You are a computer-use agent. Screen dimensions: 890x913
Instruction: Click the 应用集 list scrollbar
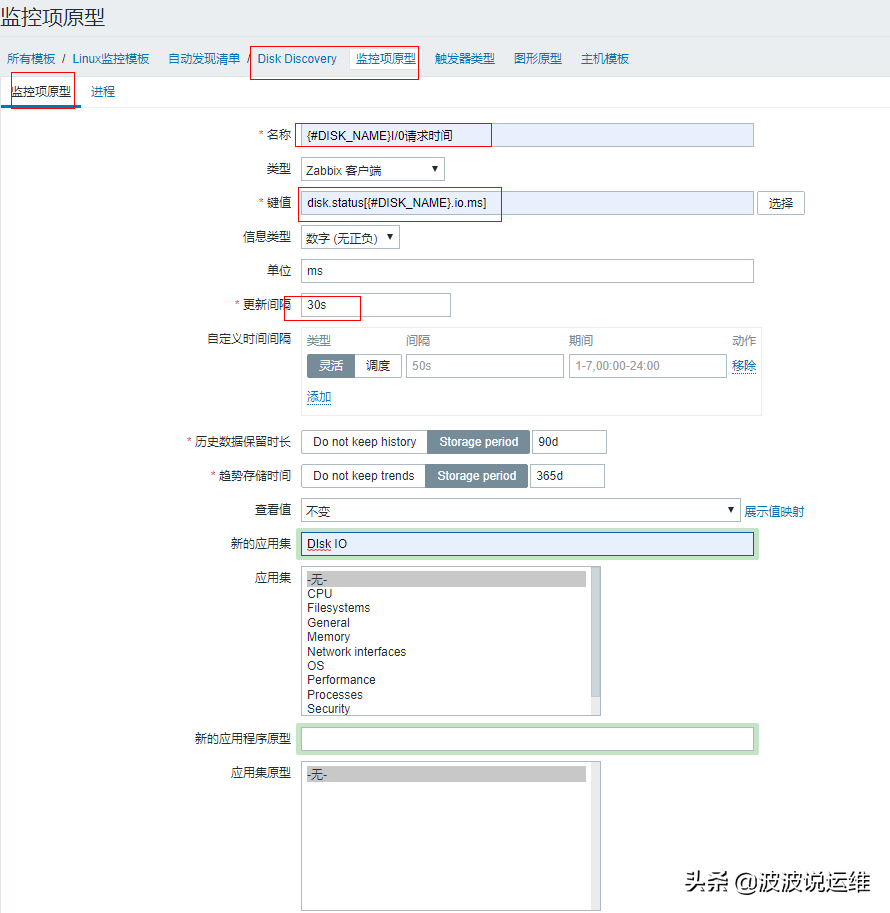[x=595, y=640]
